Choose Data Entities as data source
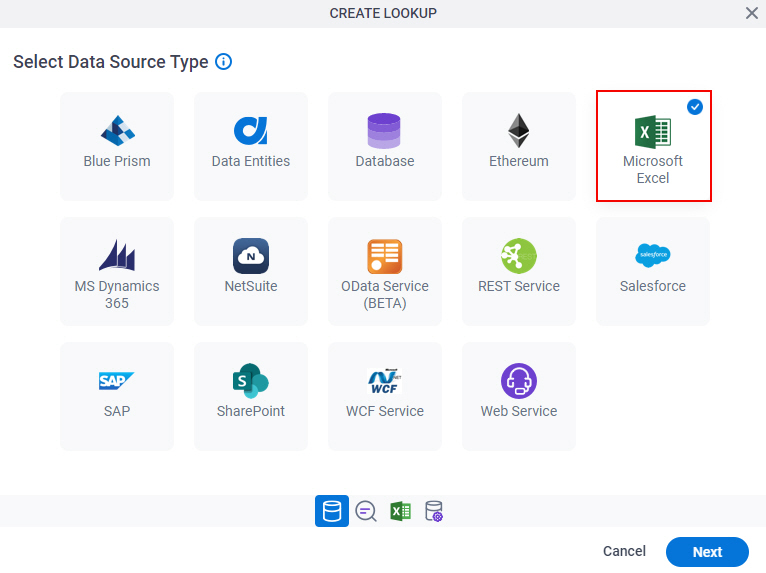766x573 pixels. pos(251,146)
